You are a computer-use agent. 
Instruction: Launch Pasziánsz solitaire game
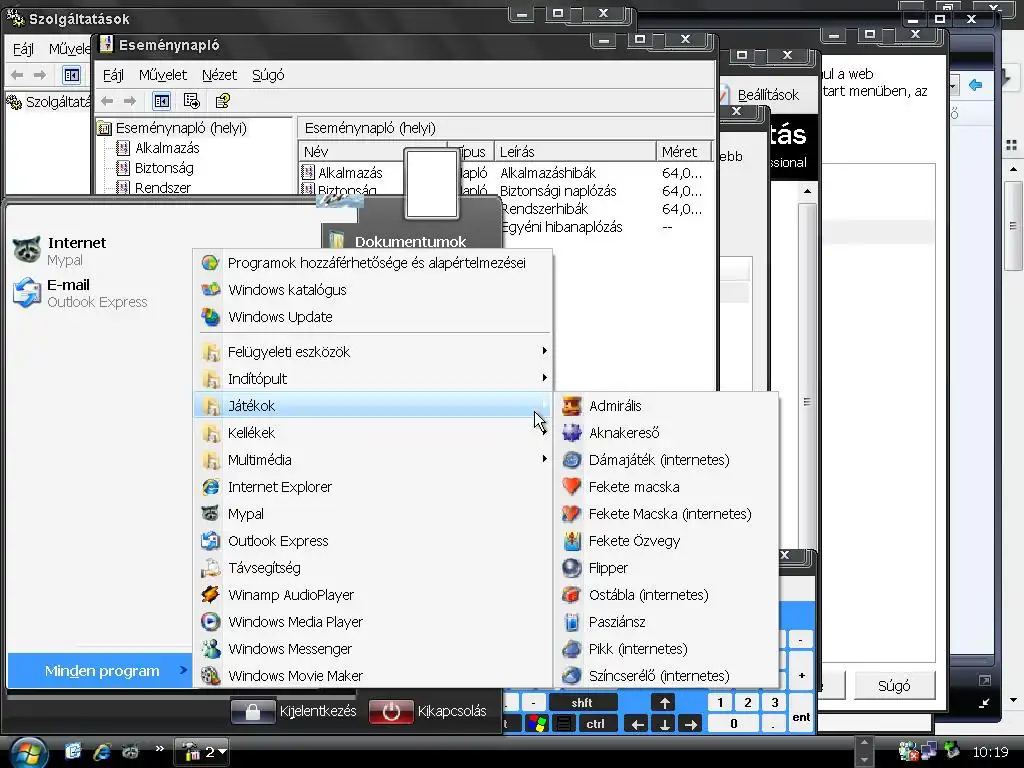coord(666,622)
